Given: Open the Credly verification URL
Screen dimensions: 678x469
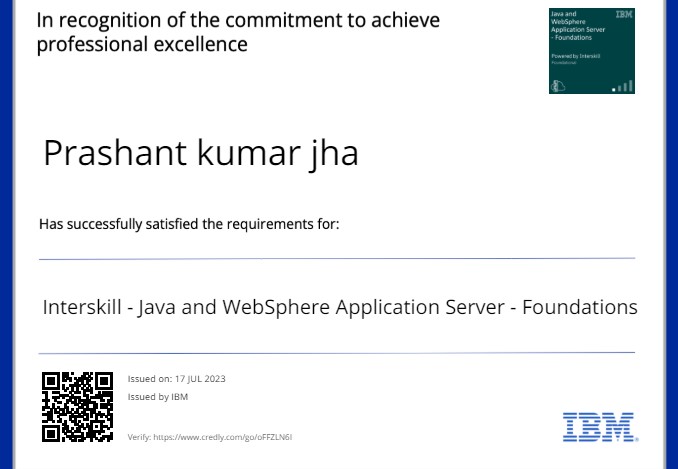Looking at the screenshot, I should [x=221, y=437].
